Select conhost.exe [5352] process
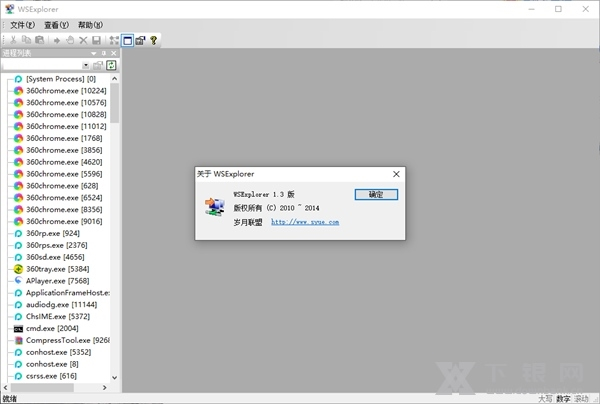The image size is (600, 404). (59, 352)
